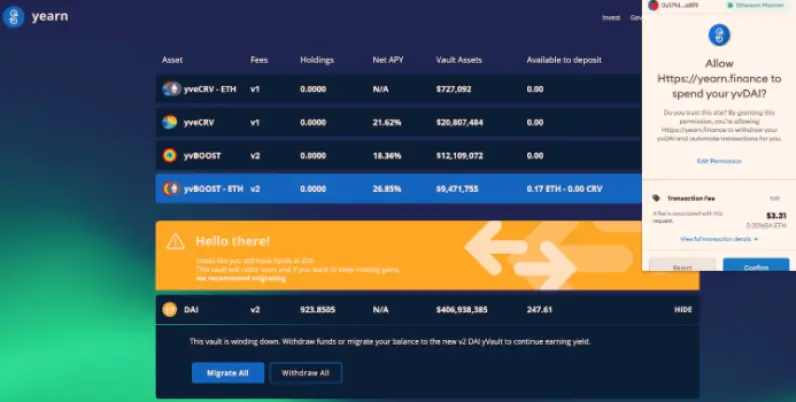The width and height of the screenshot is (796, 402).
Task: Collapse the DAI vault with HIDE
Action: click(683, 310)
